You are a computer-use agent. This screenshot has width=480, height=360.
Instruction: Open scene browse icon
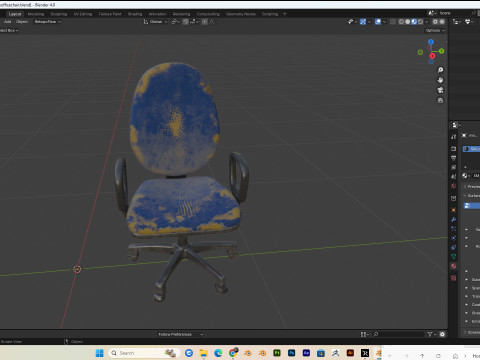click(x=432, y=13)
